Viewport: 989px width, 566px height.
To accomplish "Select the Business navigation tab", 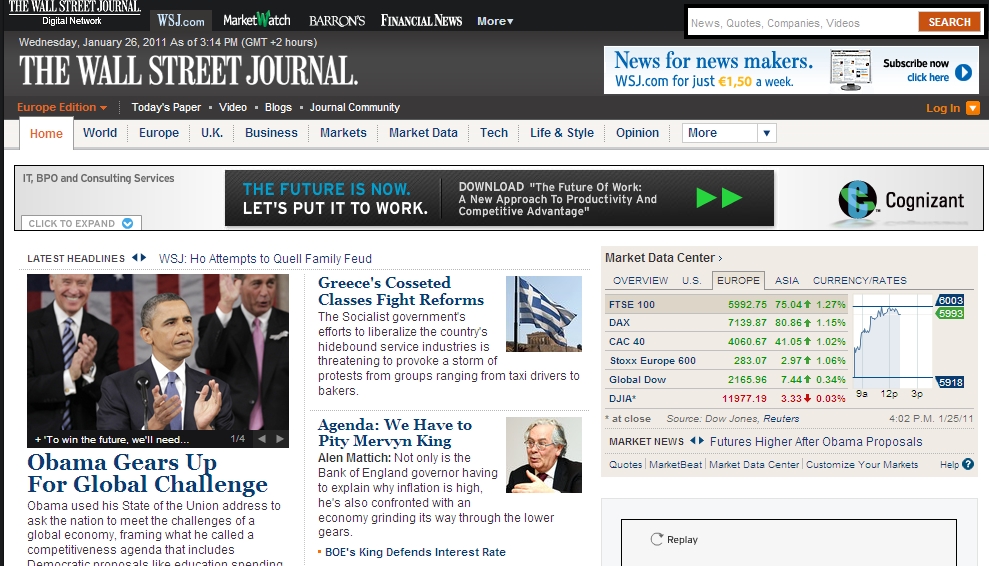I will (x=271, y=133).
